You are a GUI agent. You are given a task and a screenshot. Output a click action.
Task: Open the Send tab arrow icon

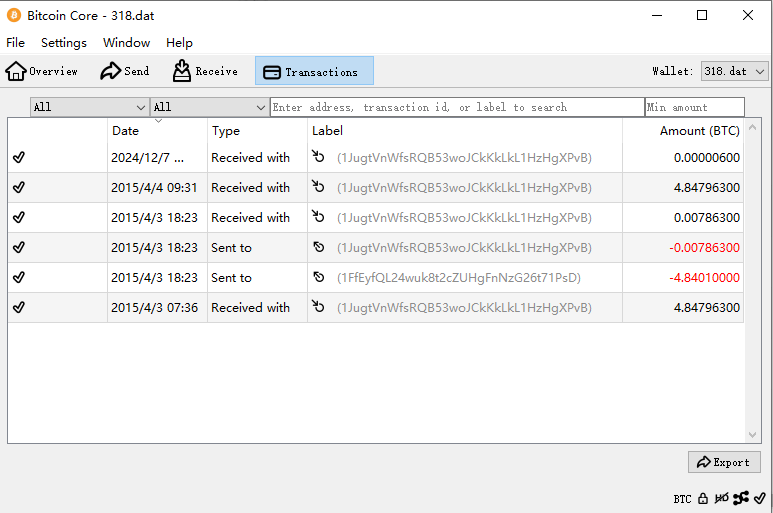coord(110,71)
